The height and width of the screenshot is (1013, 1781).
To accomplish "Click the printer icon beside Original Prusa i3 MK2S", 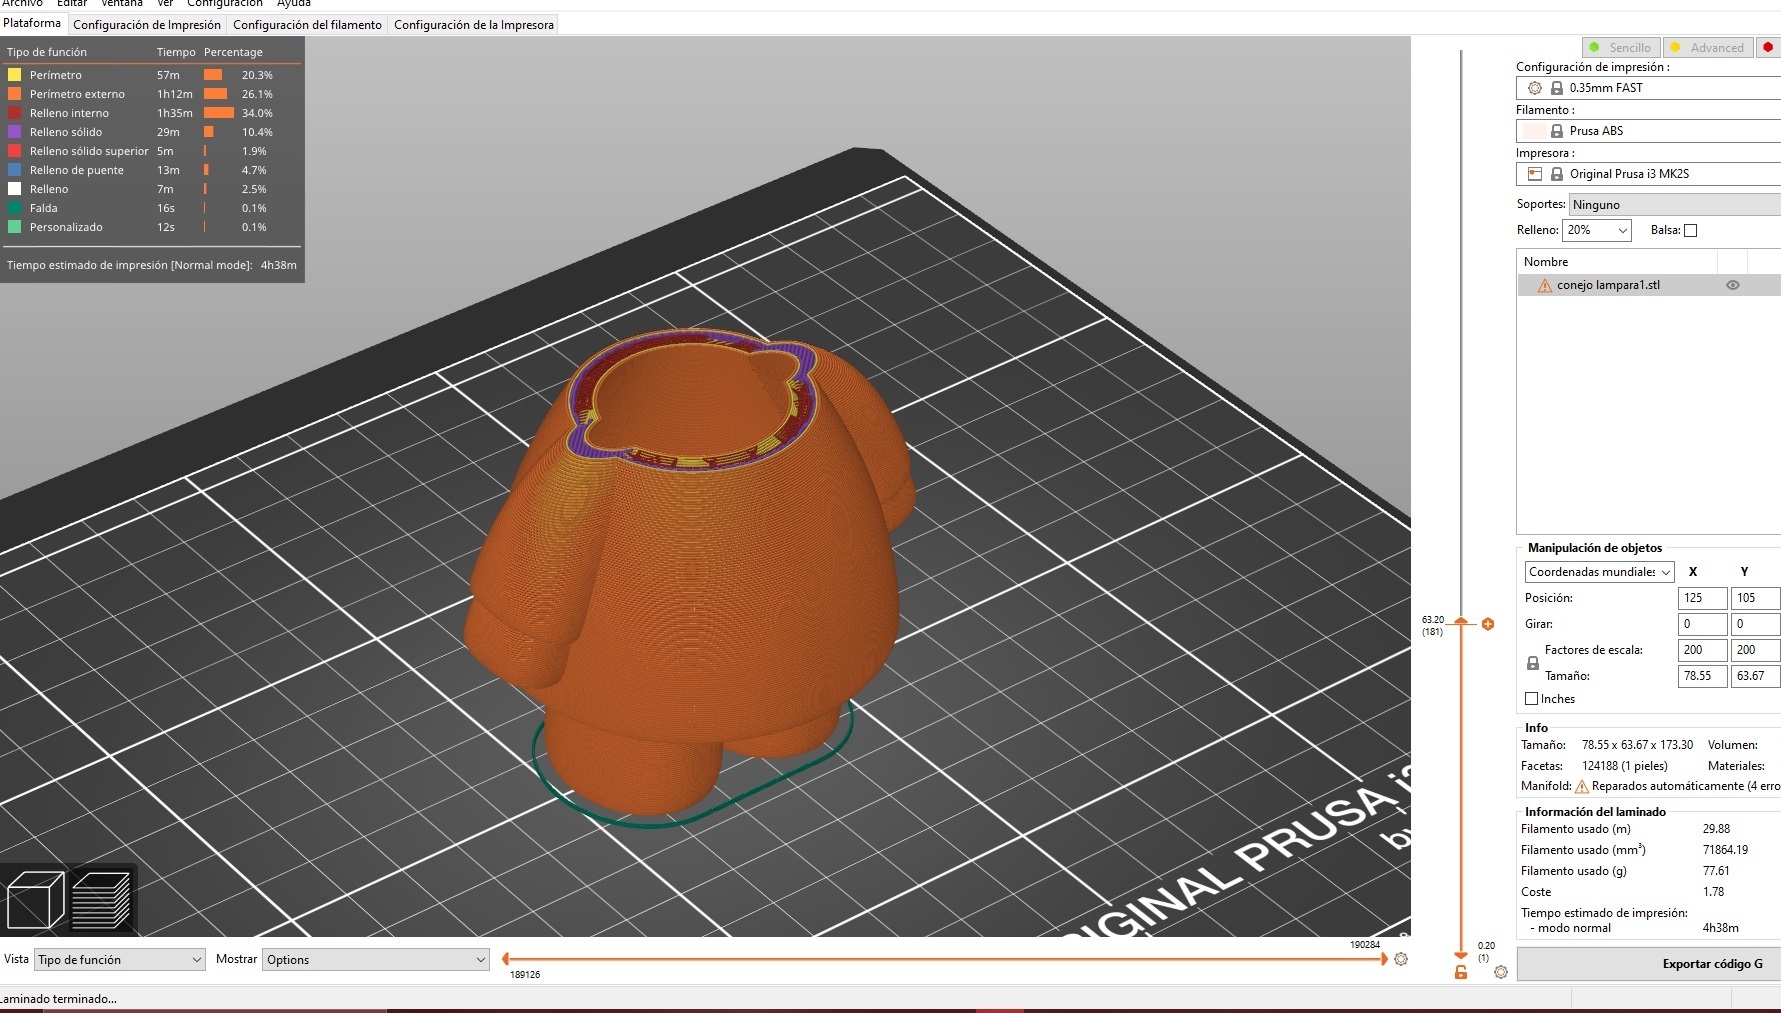I will pos(1534,173).
